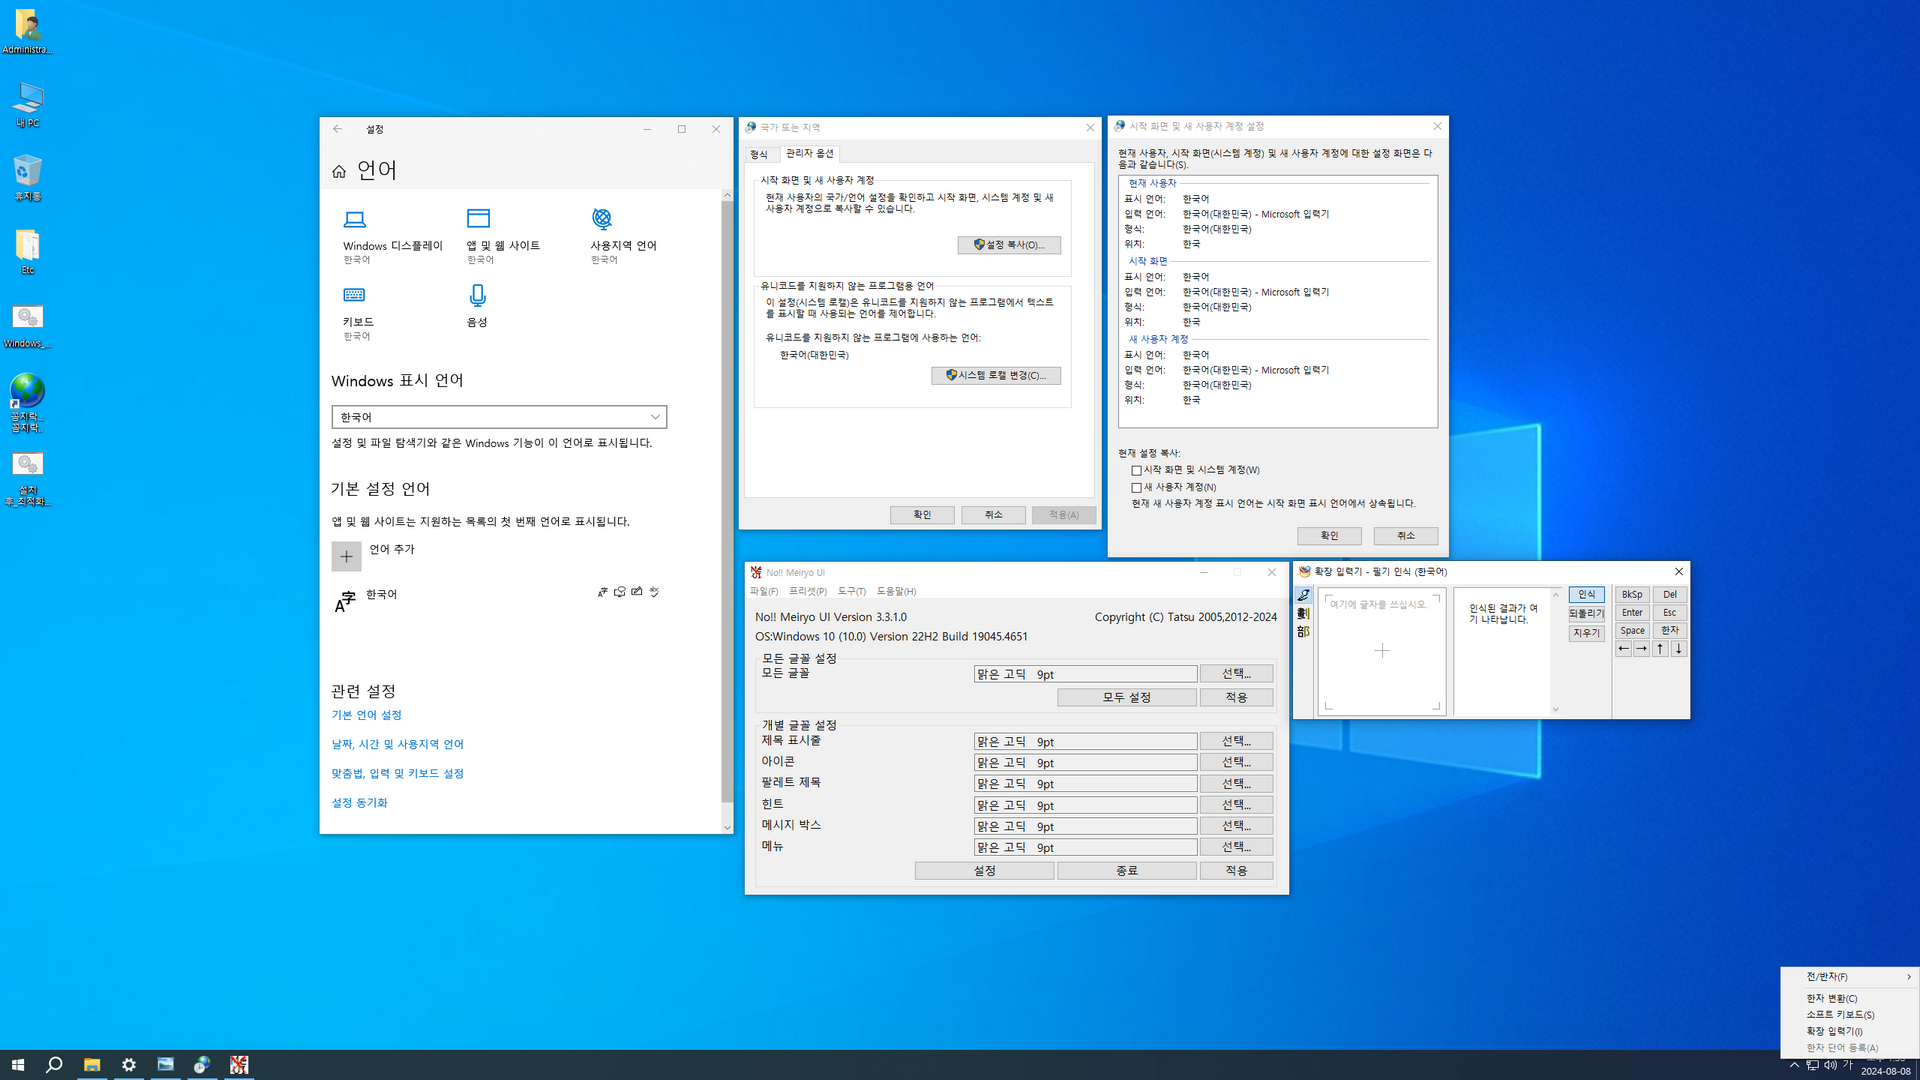Check the 새 사용자 계정 checkbox
The height and width of the screenshot is (1080, 1920).
click(x=1136, y=488)
